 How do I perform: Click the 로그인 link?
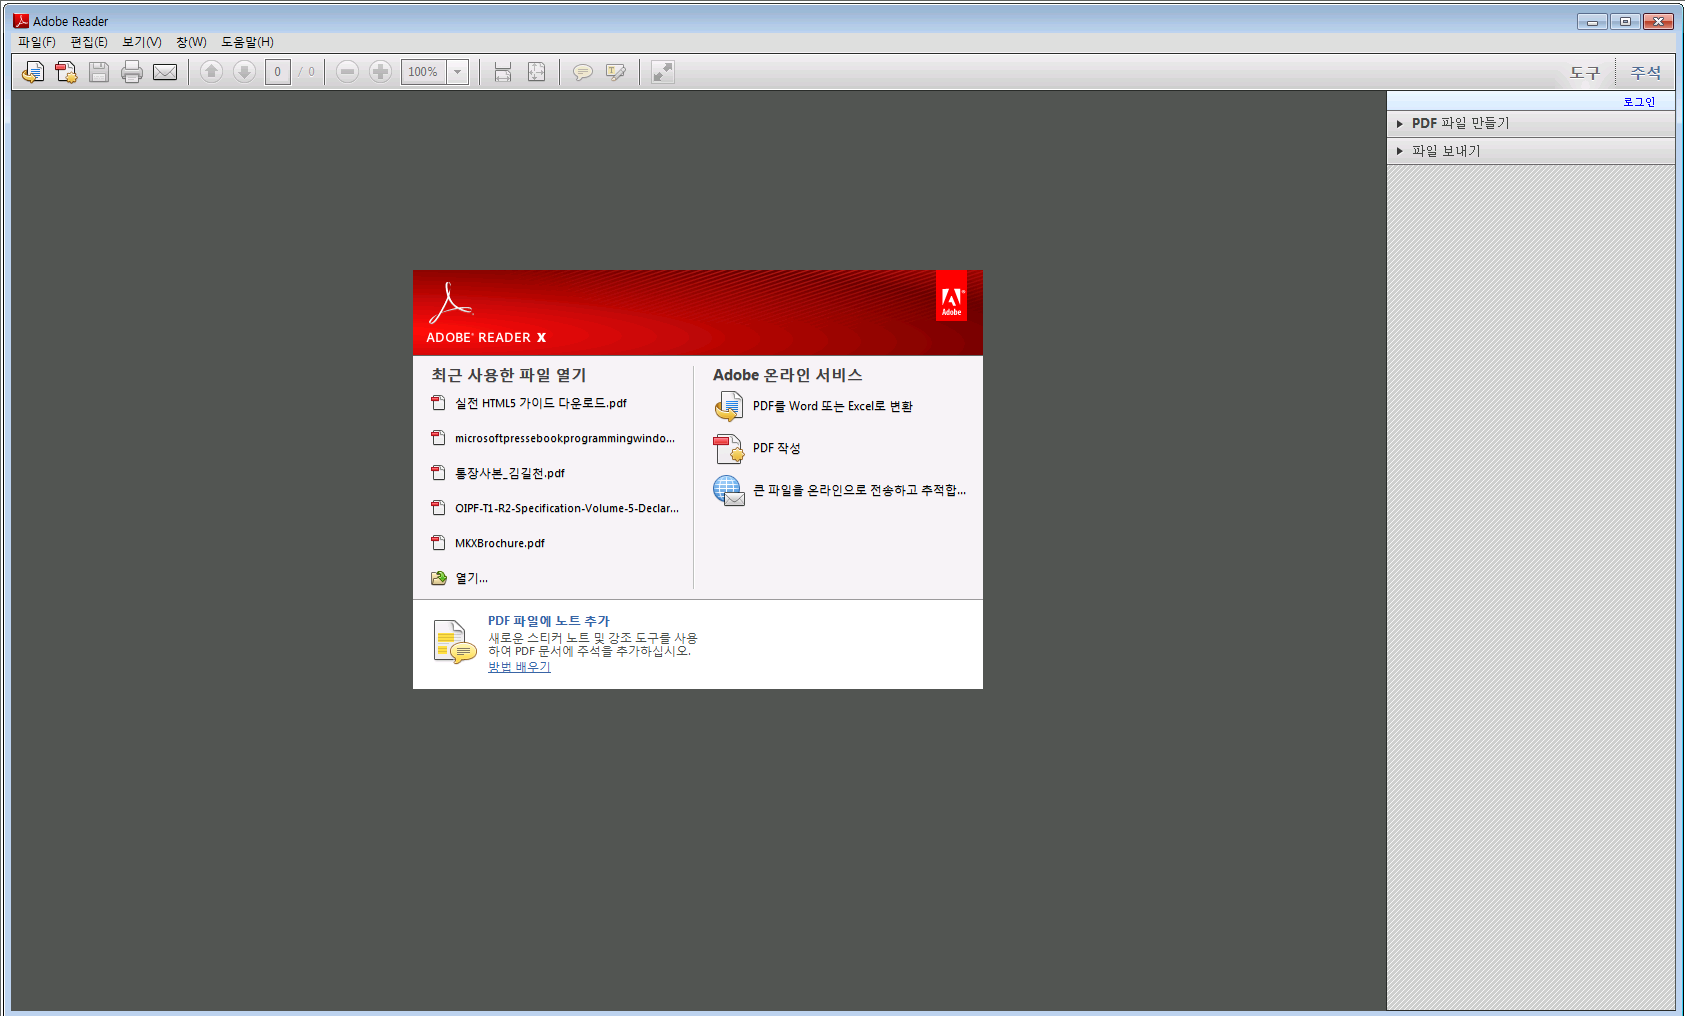[x=1639, y=102]
